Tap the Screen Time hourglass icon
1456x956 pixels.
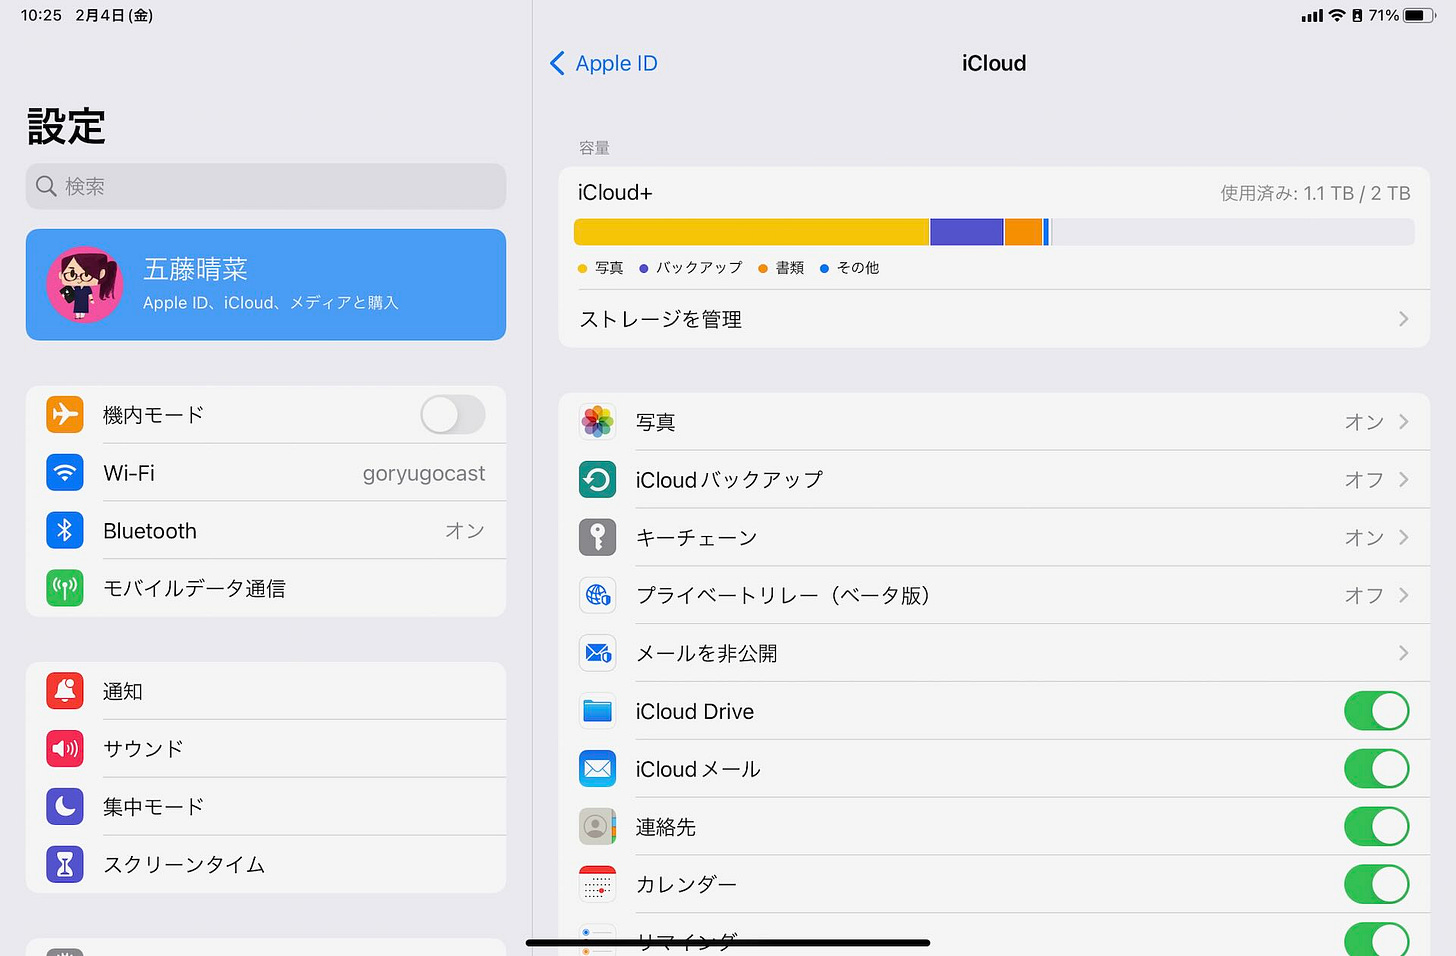65,864
